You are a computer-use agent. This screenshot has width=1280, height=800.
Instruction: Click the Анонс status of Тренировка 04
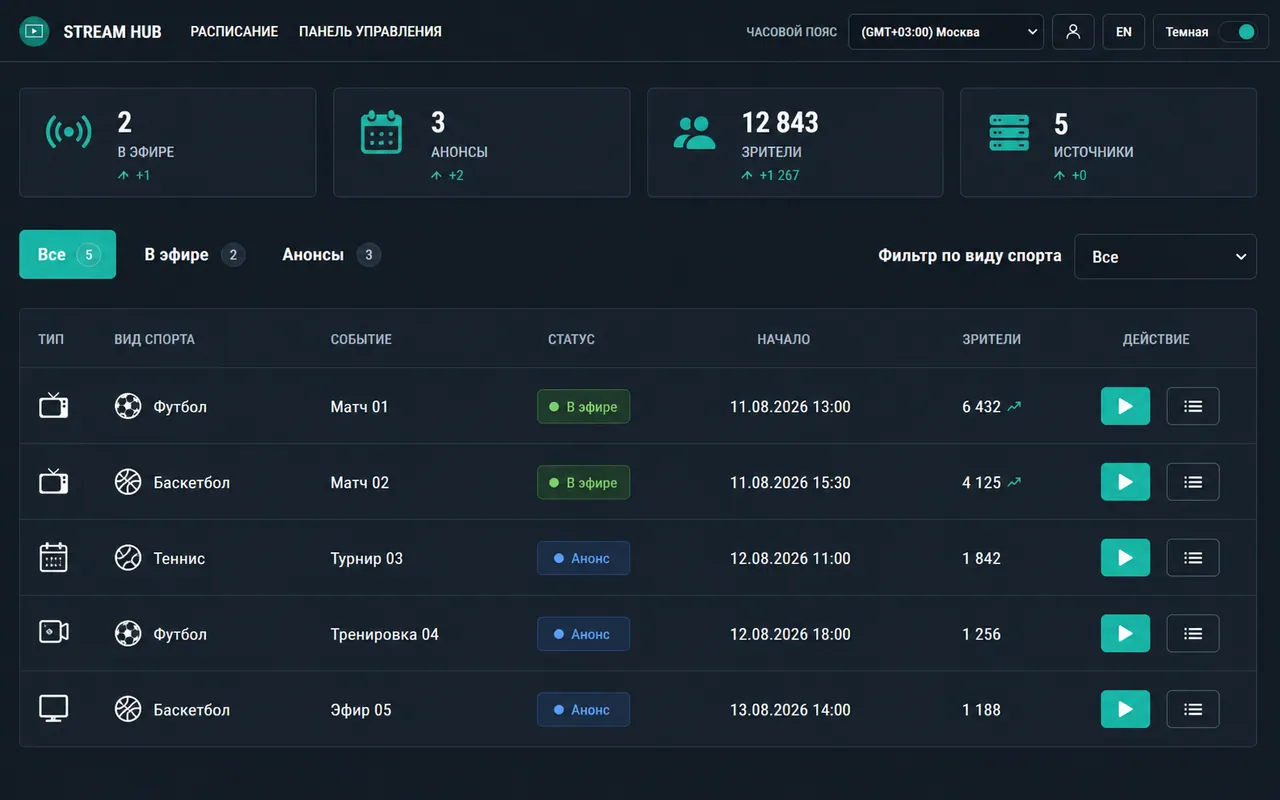(x=583, y=633)
